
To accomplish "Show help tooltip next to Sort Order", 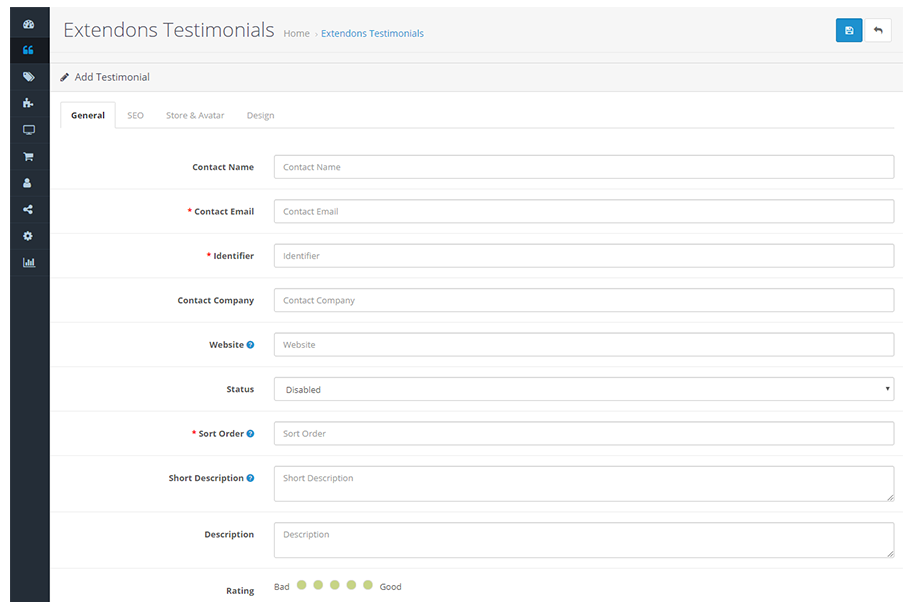I will pyautogui.click(x=250, y=434).
